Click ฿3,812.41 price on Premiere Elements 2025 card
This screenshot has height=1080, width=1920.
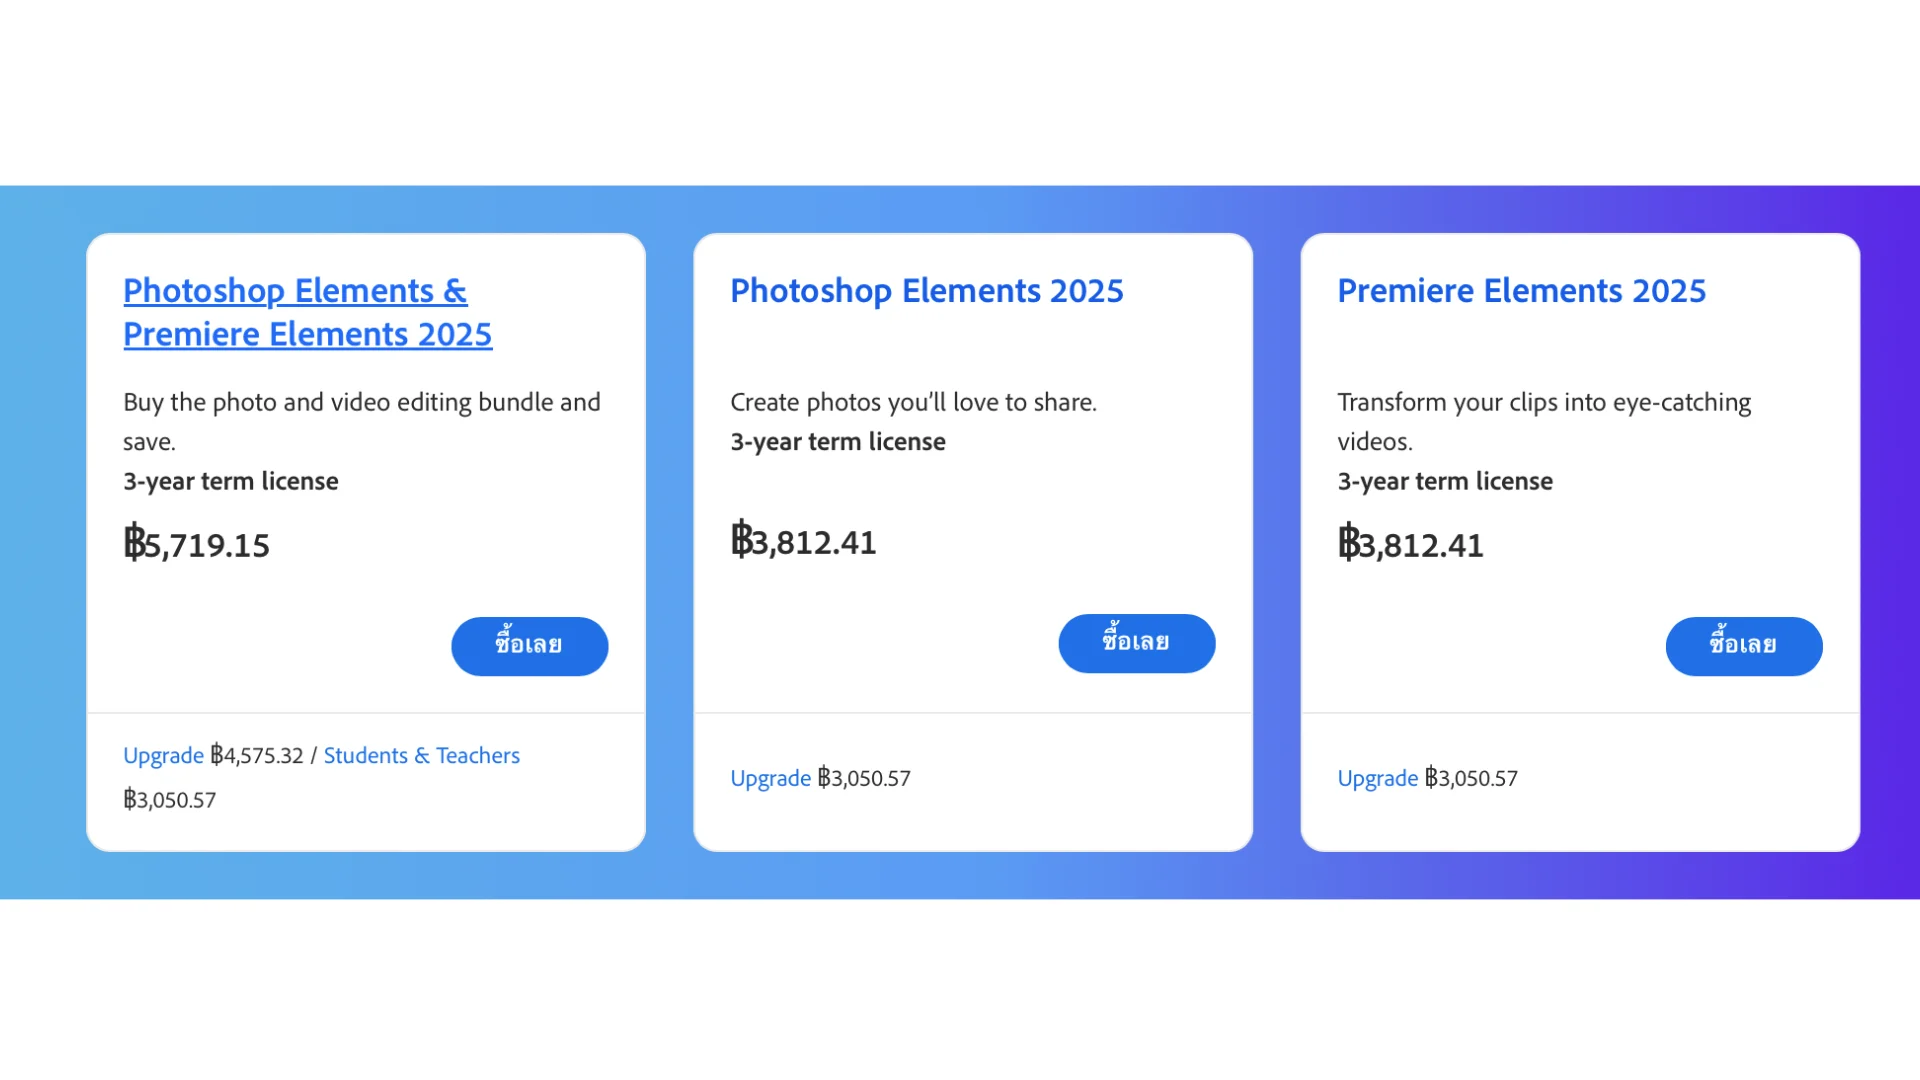point(1410,545)
